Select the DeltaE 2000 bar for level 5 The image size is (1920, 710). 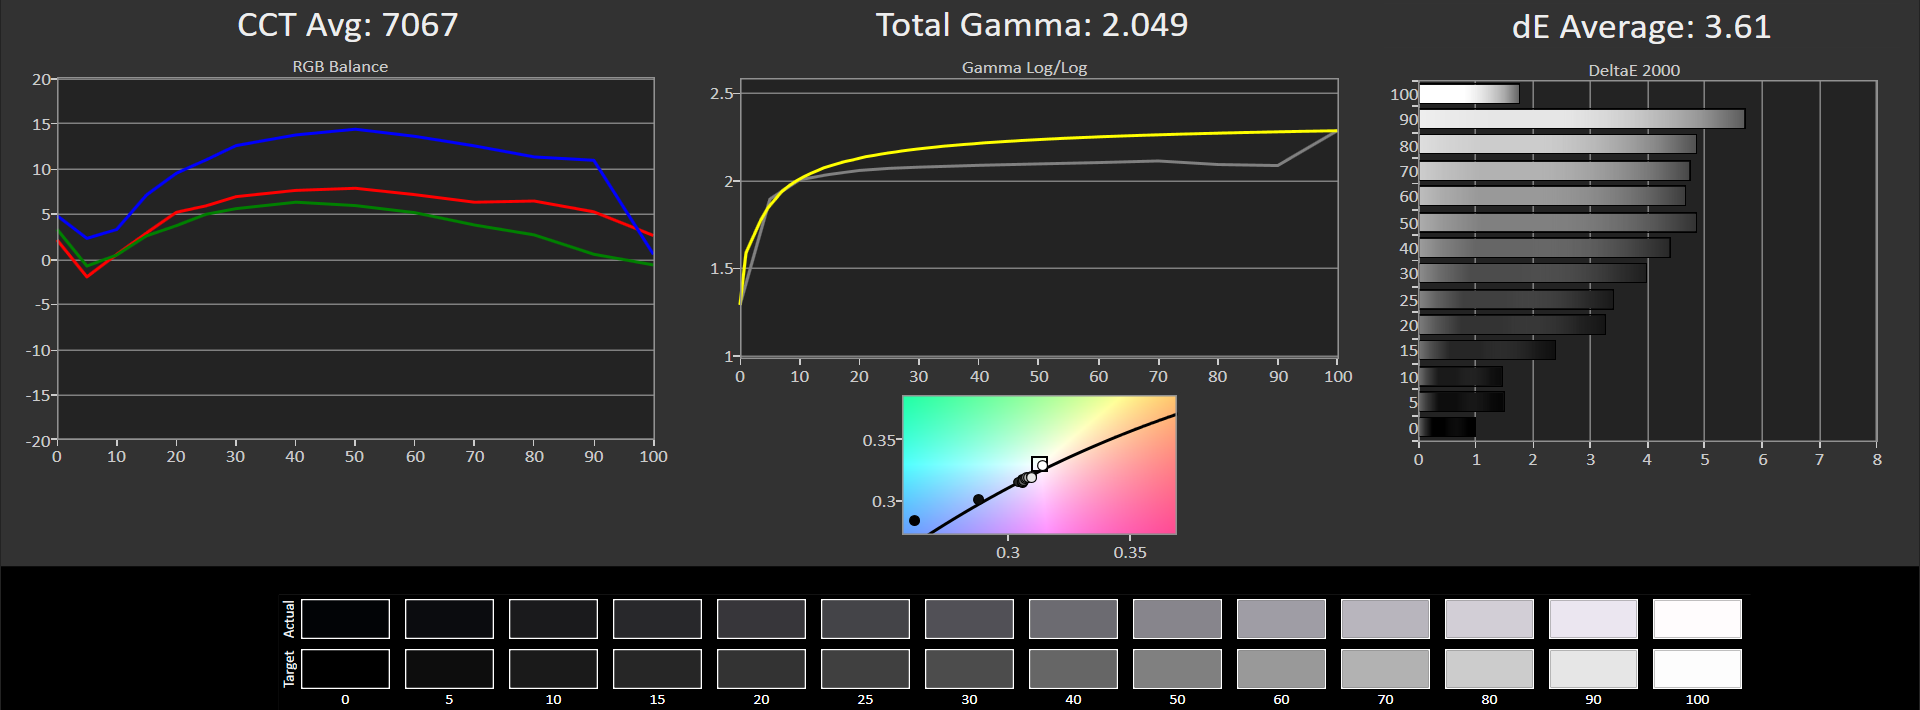pos(1462,402)
